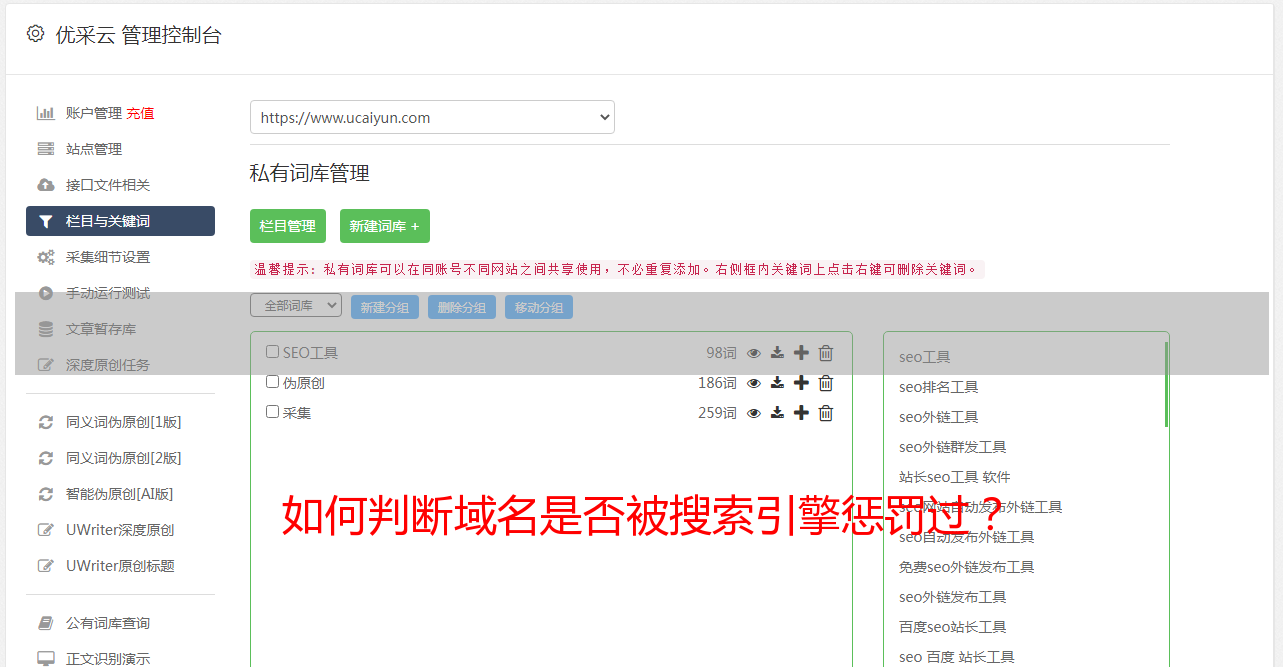The height and width of the screenshot is (667, 1283).
Task: Select keyword 免费seo外链发布工具
Action: coord(966,567)
